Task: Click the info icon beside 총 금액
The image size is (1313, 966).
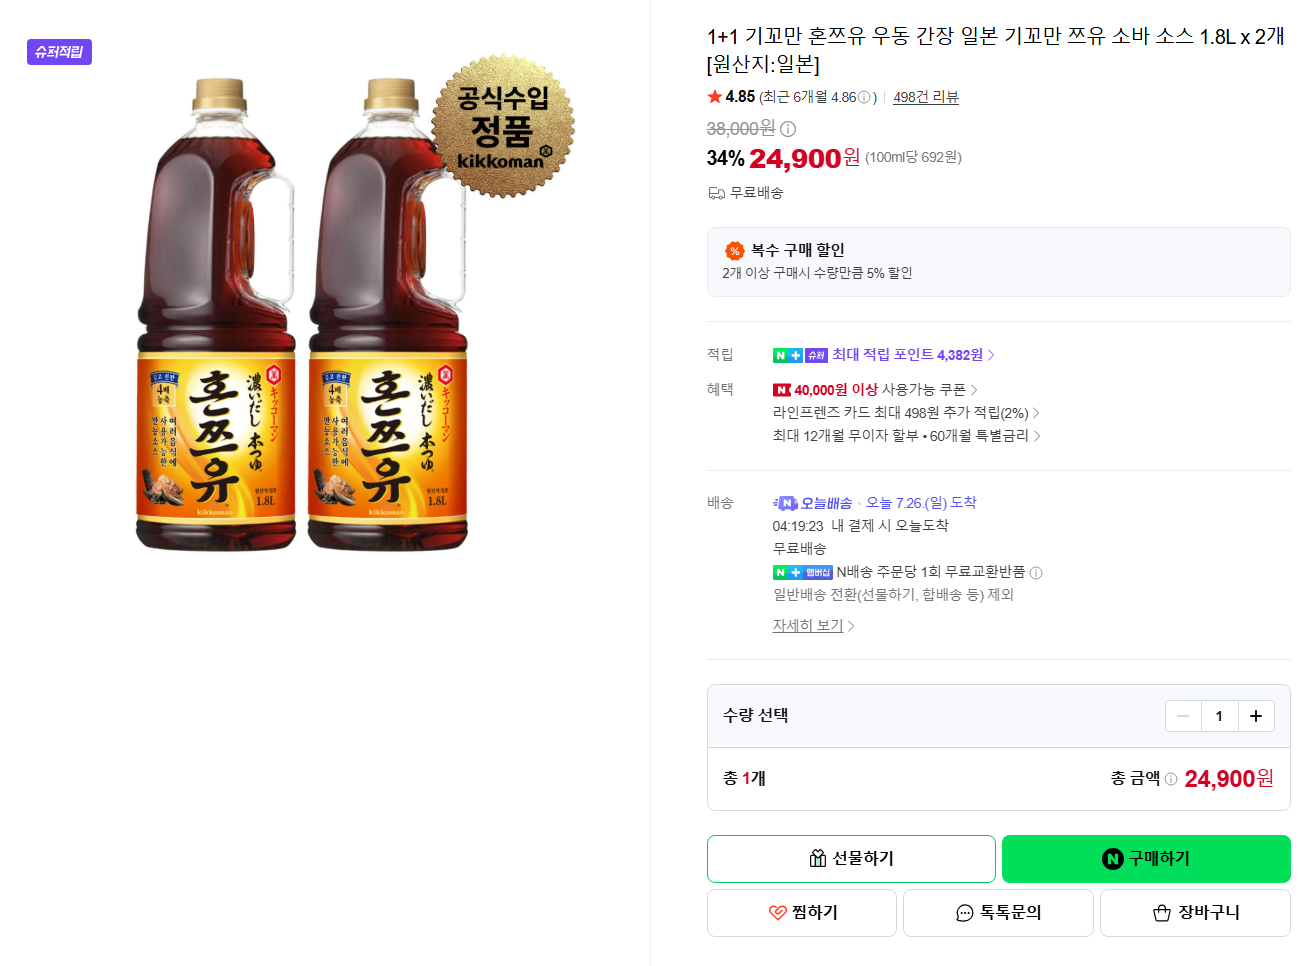Action: point(1171,779)
